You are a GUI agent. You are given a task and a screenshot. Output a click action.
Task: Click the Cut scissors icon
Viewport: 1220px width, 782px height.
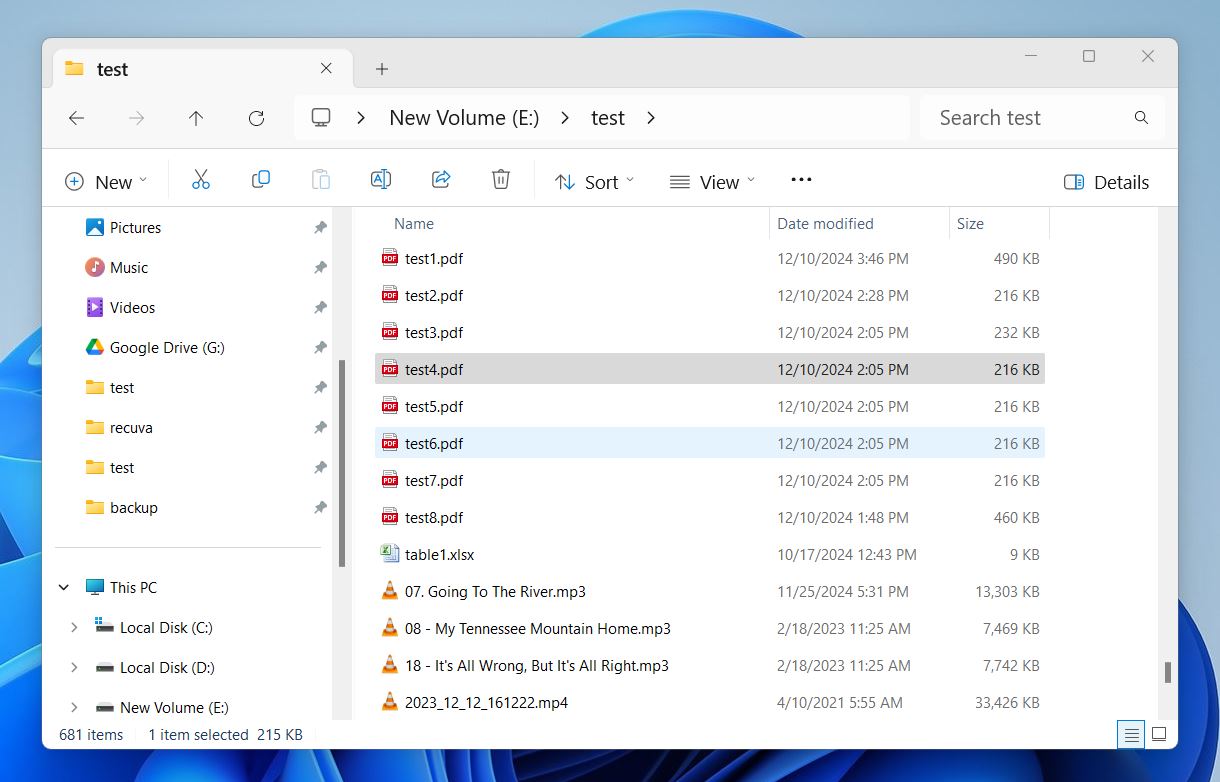pos(201,180)
